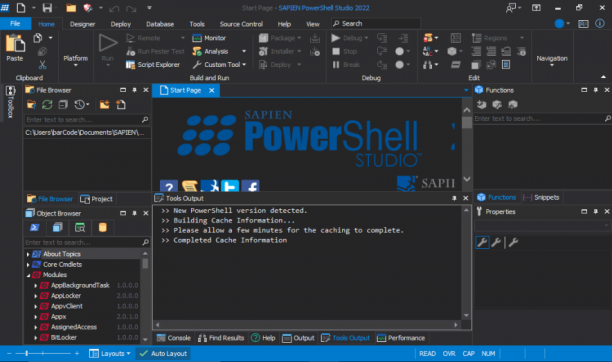Viewport: 612px width, 362px height.
Task: Switch to the Snippets tab
Action: pos(541,197)
